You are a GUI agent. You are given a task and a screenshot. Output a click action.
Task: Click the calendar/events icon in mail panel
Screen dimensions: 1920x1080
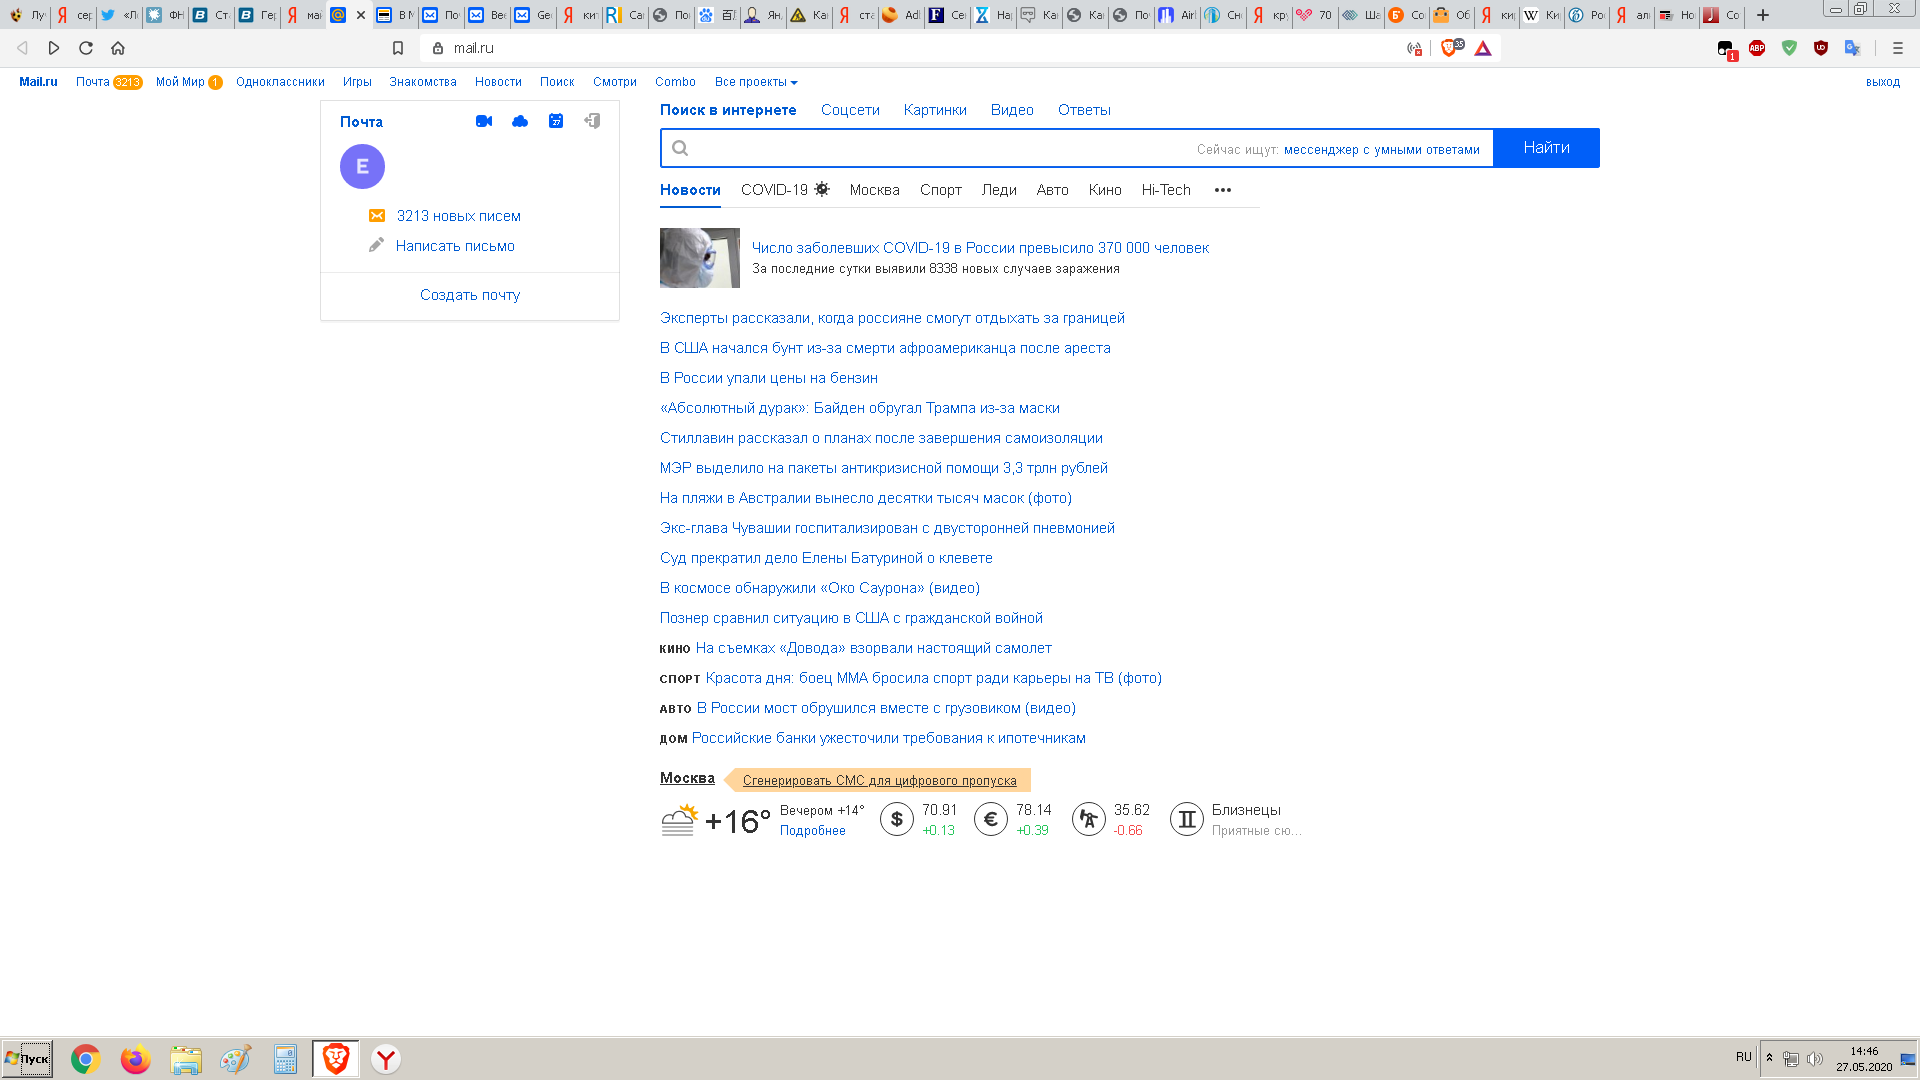pos(555,121)
